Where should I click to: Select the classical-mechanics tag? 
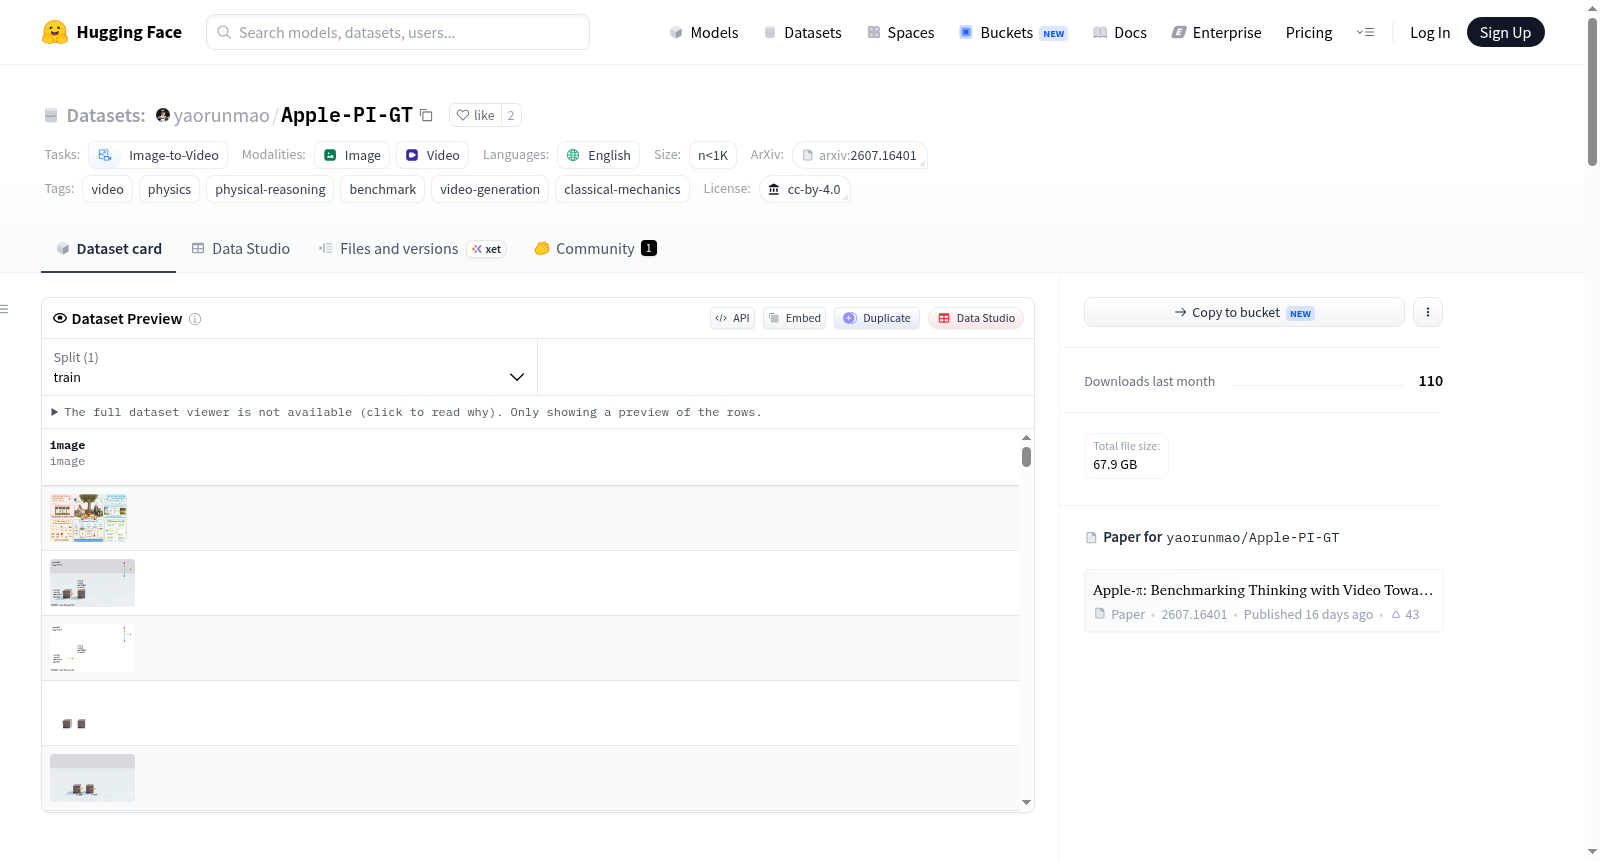(622, 189)
